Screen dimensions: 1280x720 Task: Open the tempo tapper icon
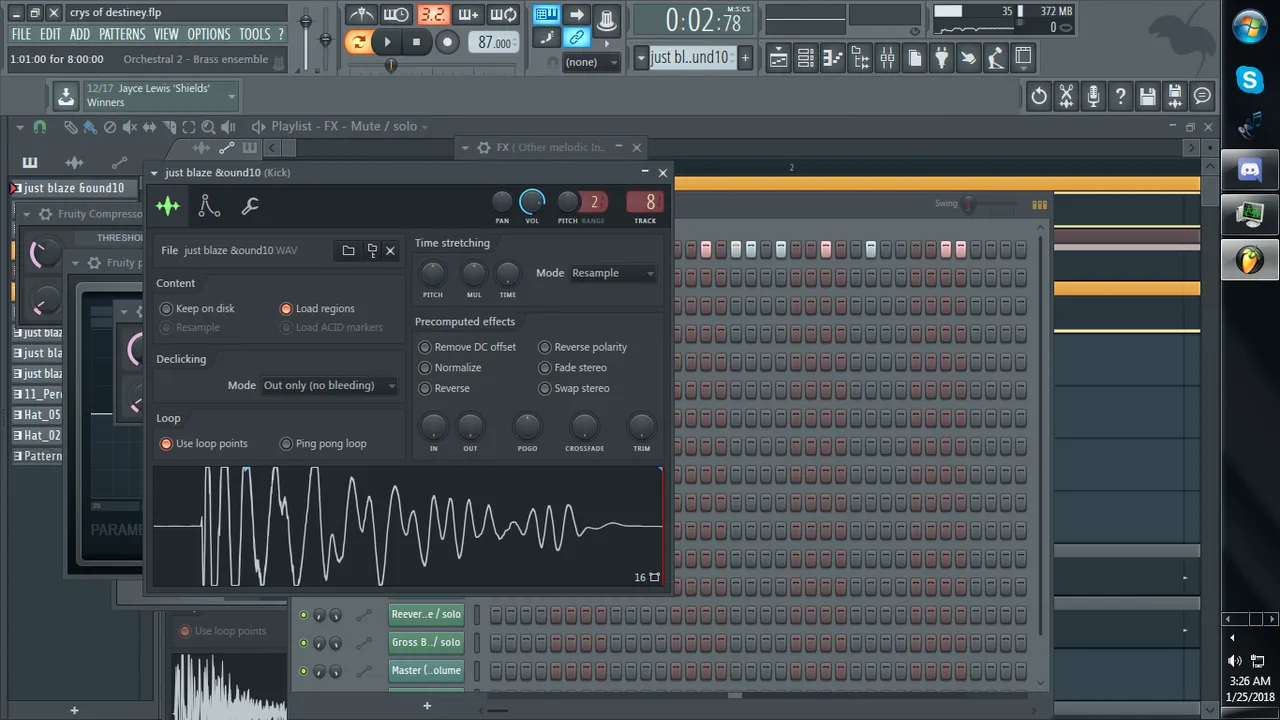tap(968, 59)
